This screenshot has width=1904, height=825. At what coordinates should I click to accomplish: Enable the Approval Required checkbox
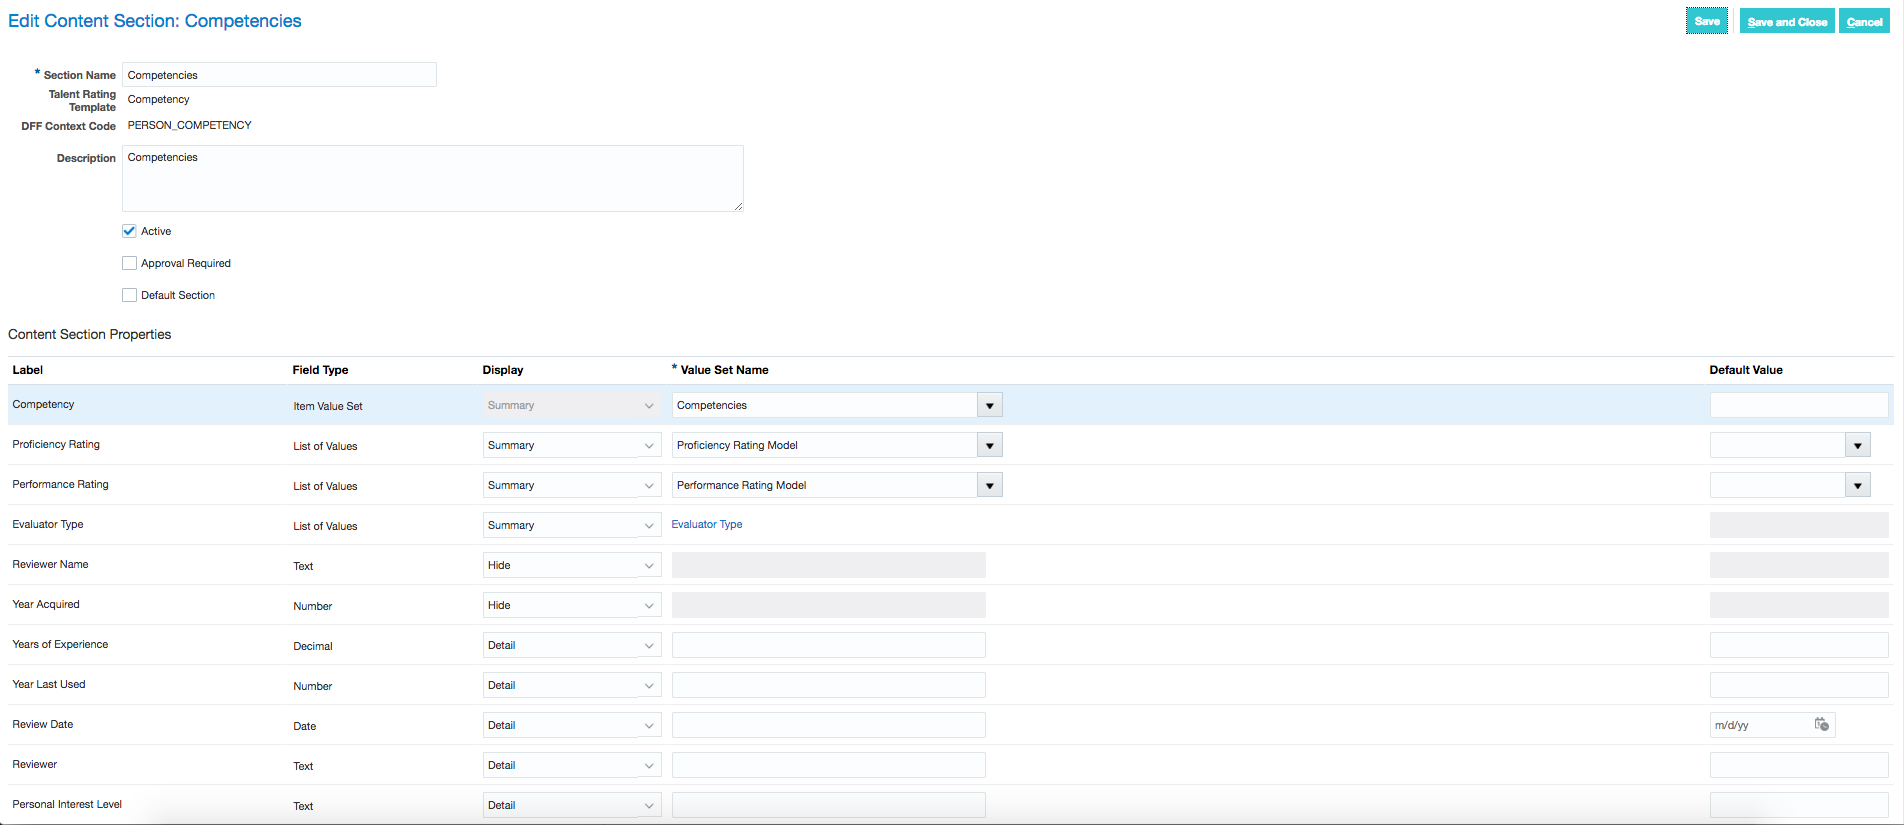tap(129, 263)
